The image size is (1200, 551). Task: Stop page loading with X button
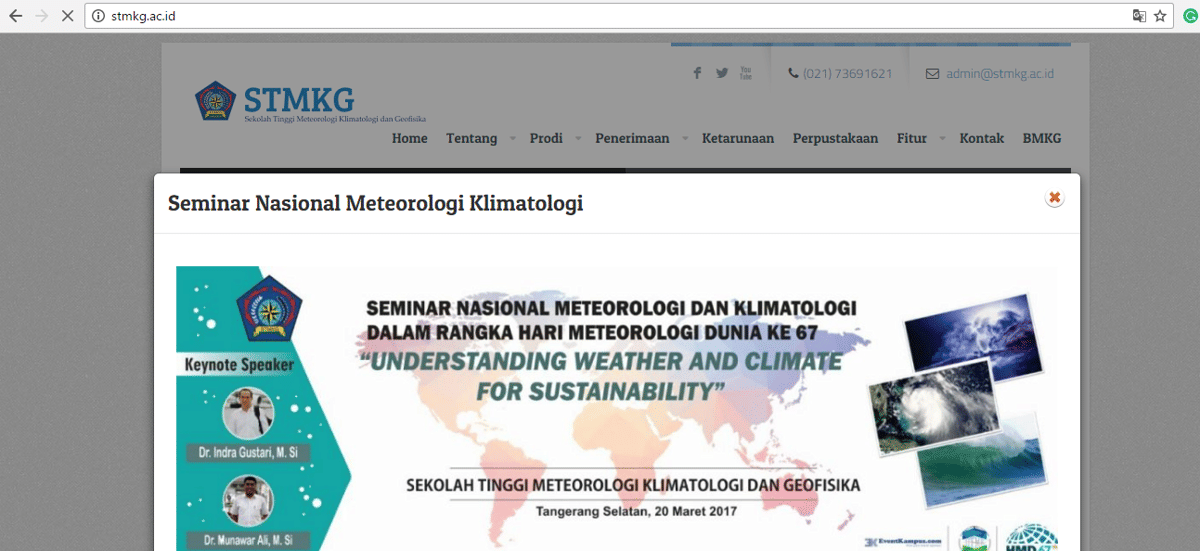[x=66, y=16]
